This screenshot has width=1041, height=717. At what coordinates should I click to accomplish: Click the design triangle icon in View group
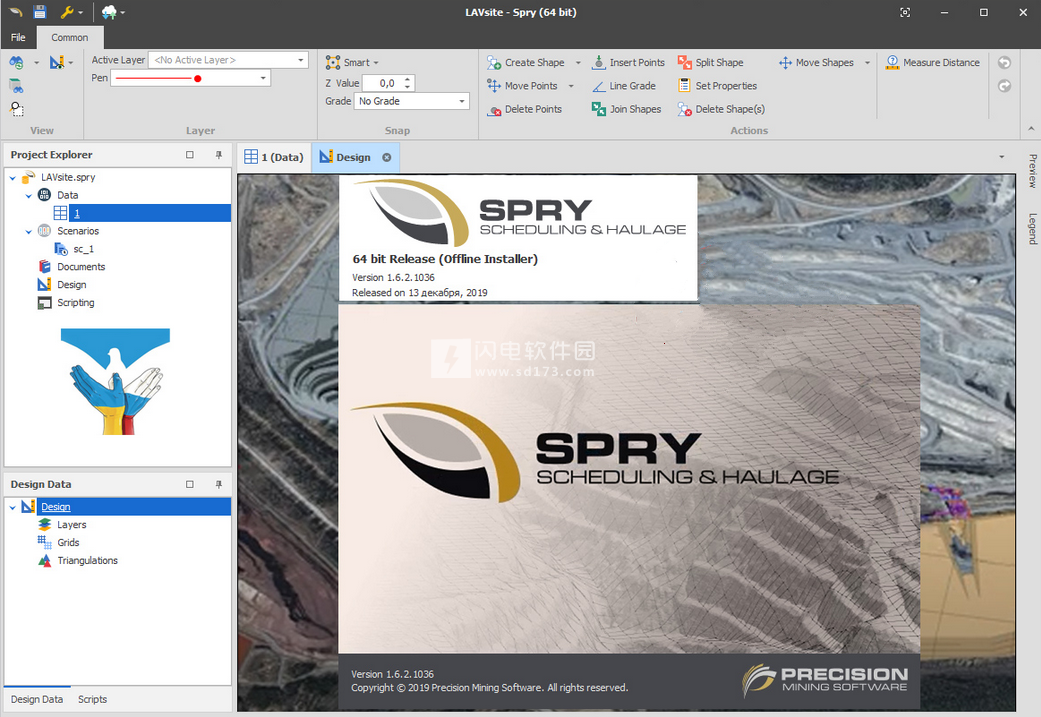57,62
